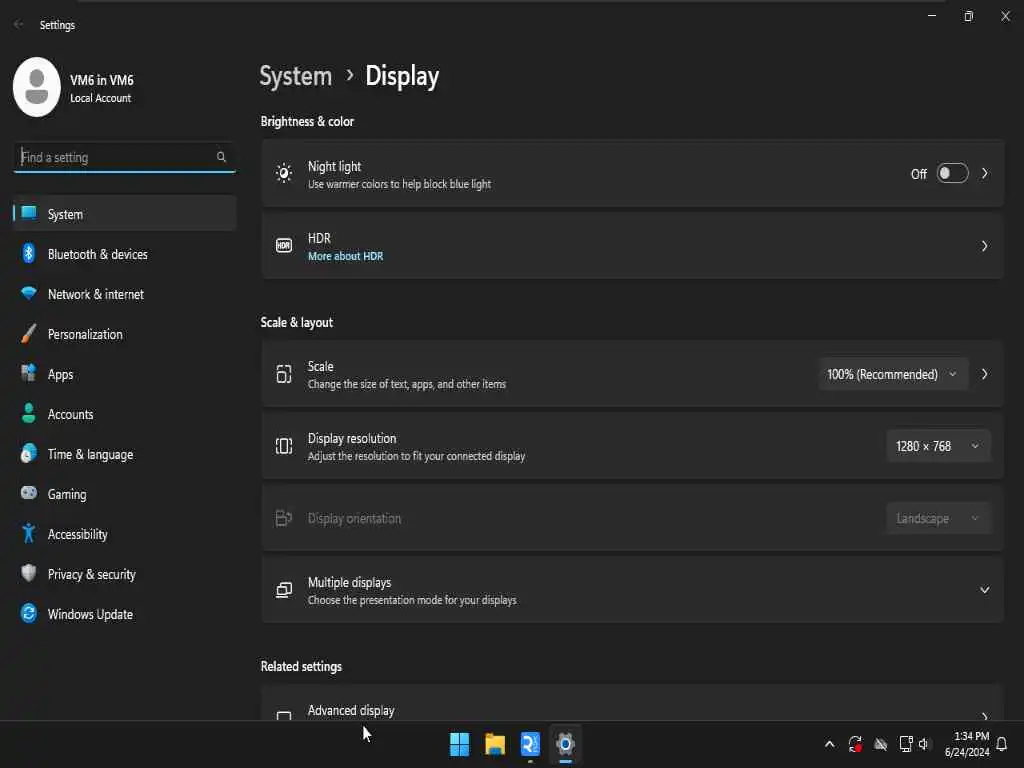This screenshot has height=768, width=1024.
Task: Open Apps settings category
Action: 124,374
